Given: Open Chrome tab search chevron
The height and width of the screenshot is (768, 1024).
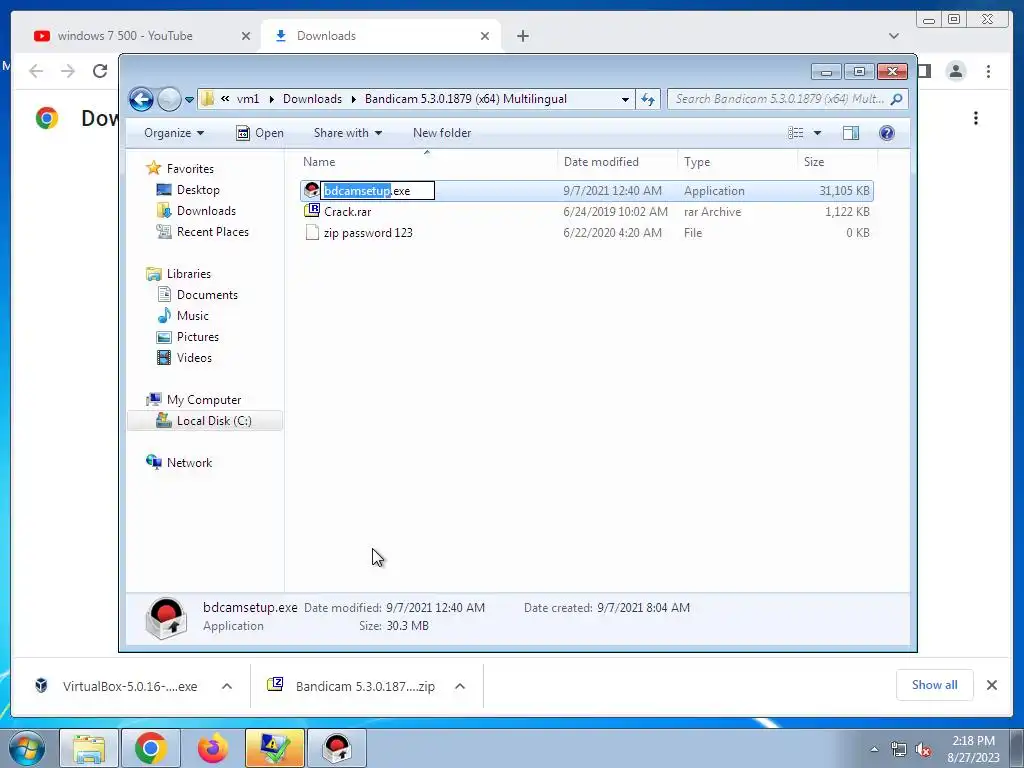Looking at the screenshot, I should (x=893, y=36).
